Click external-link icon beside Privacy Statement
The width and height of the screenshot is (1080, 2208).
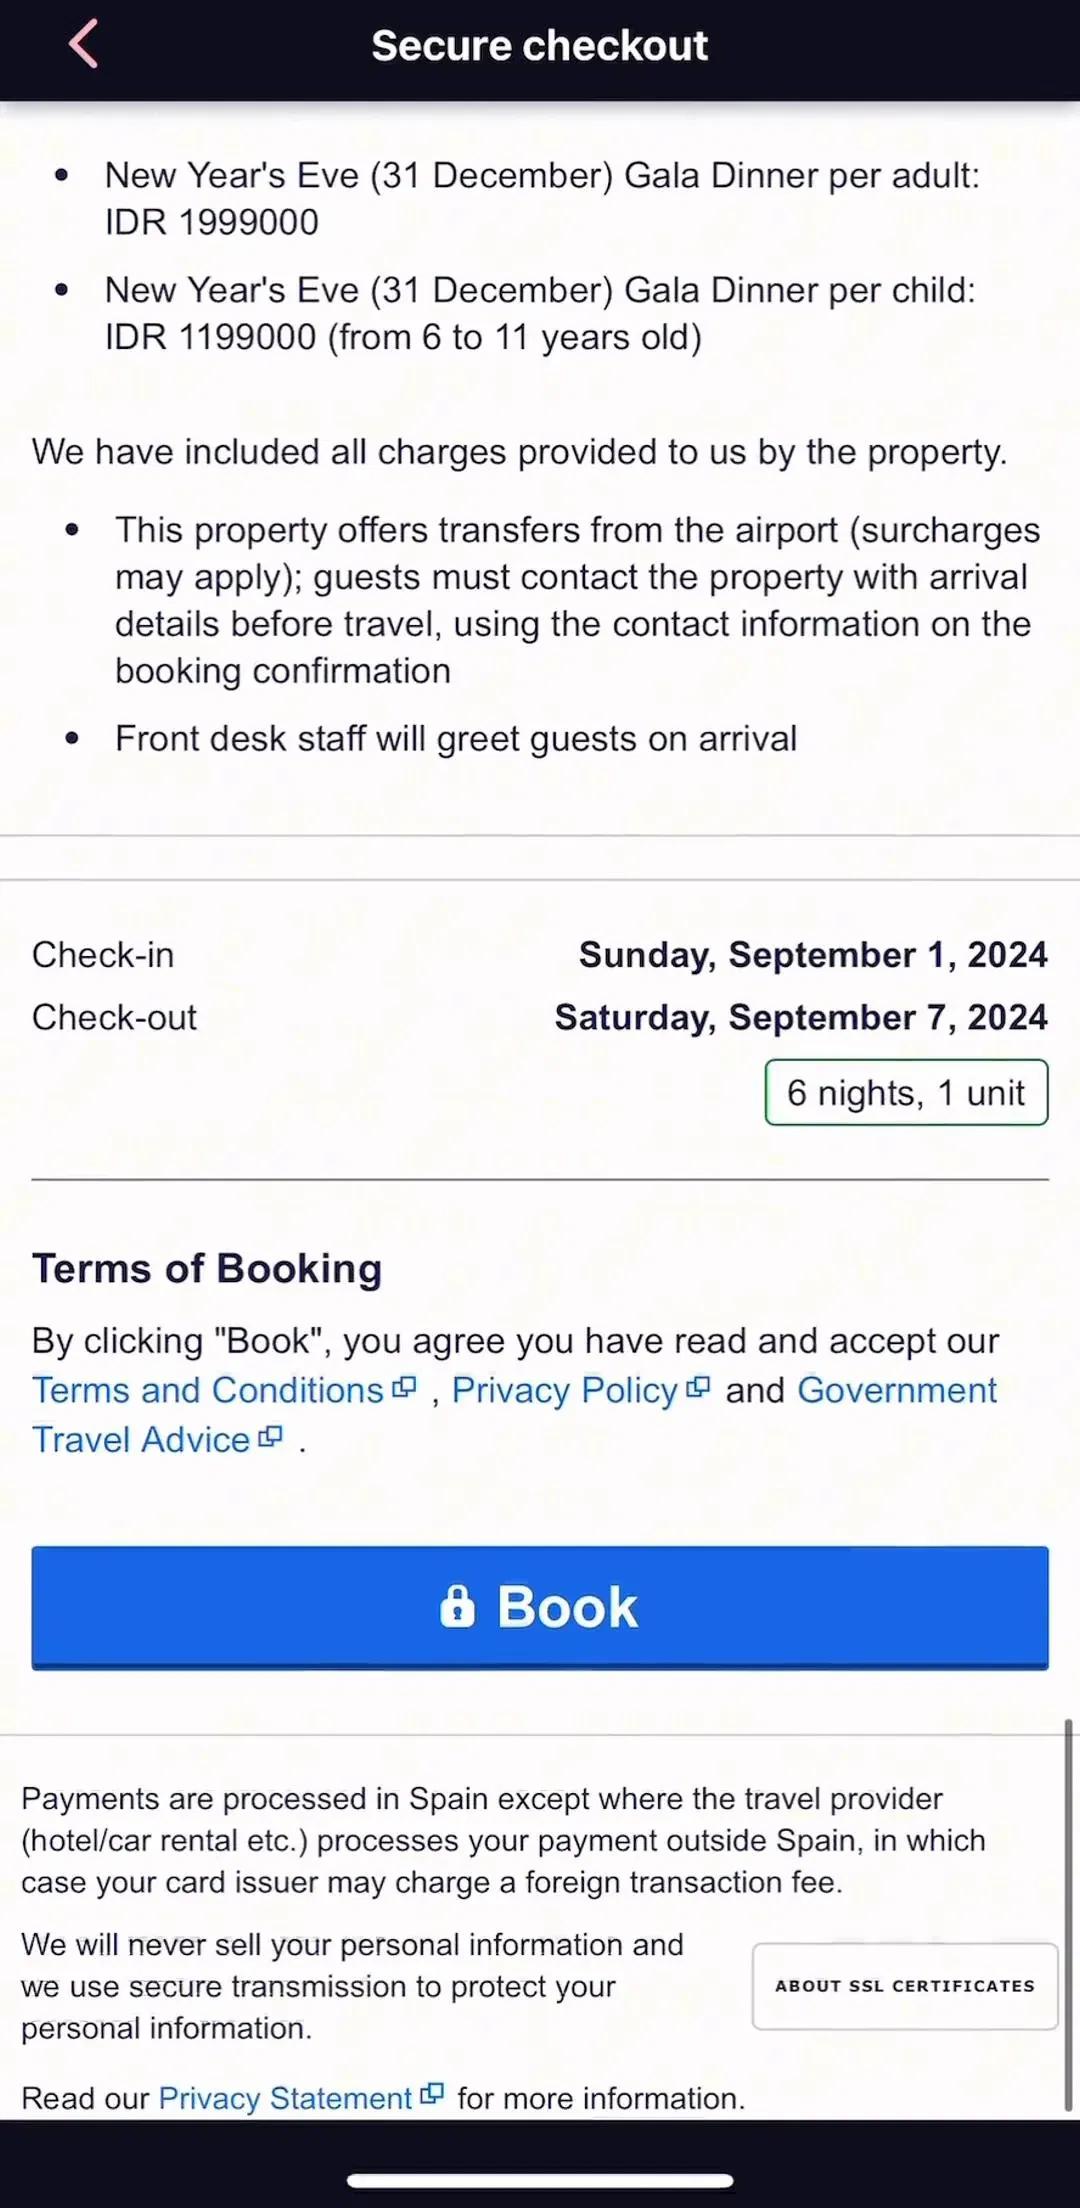coord(432,2094)
